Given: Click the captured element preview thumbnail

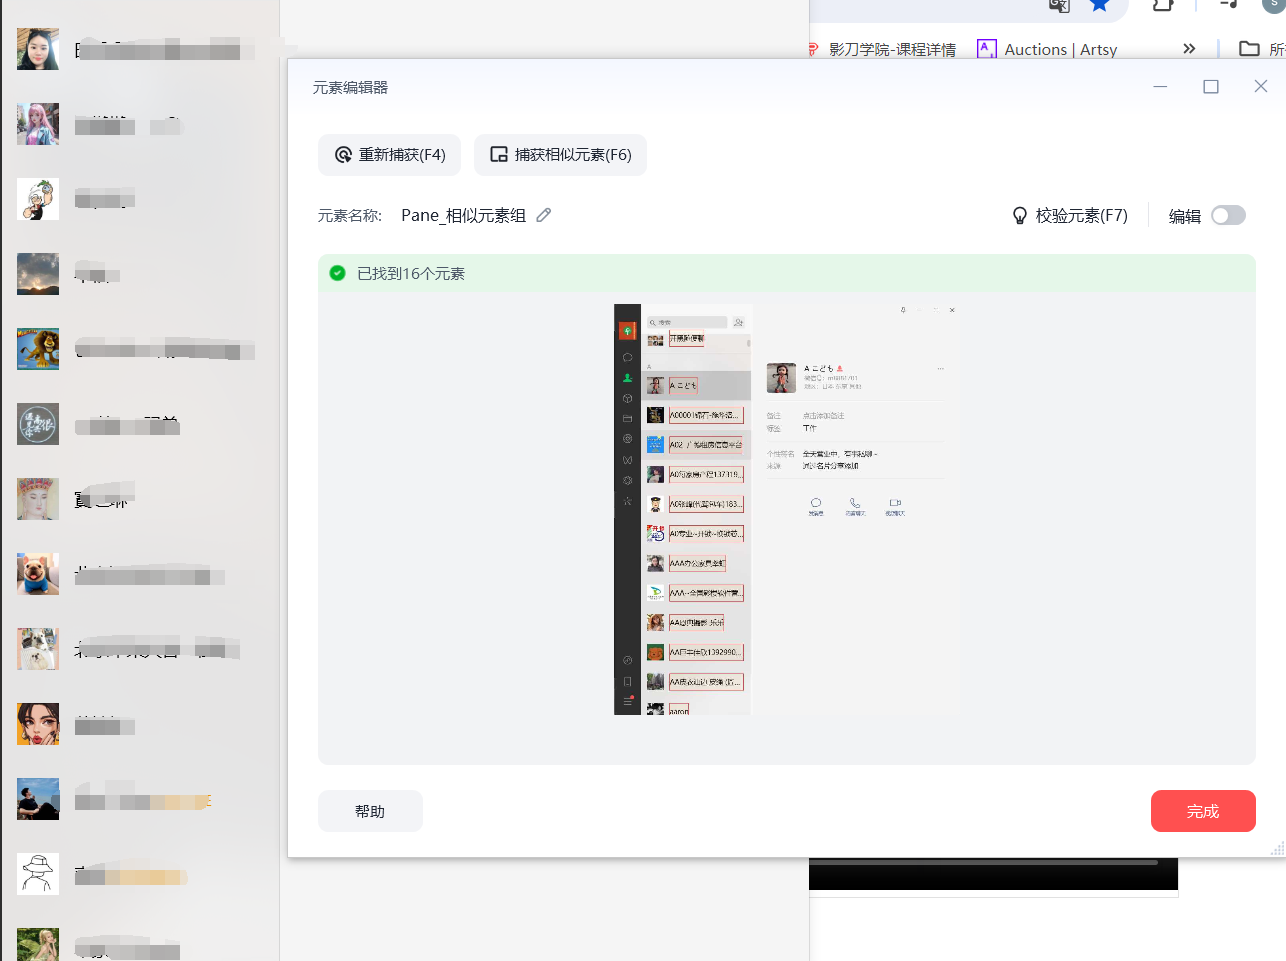Looking at the screenshot, I should 787,509.
